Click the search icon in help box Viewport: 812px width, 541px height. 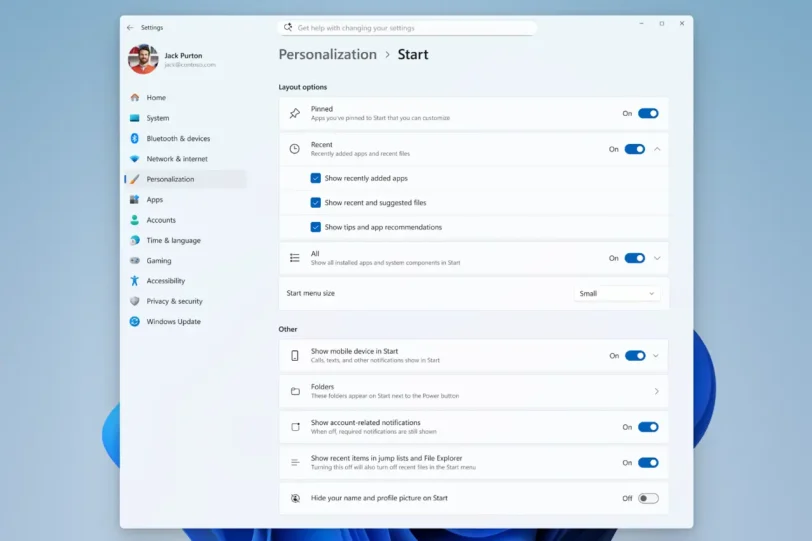pos(288,27)
